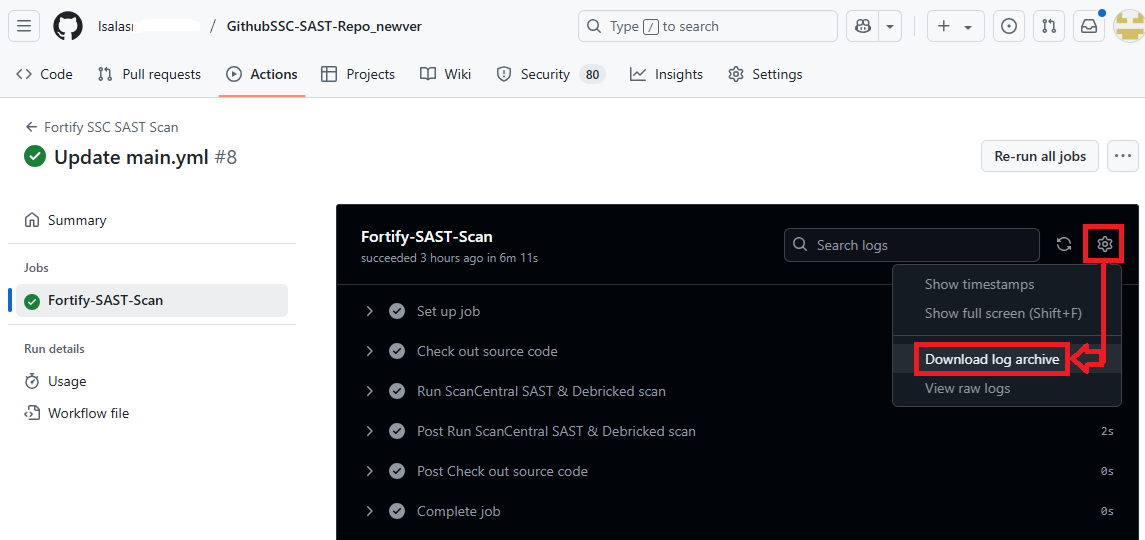Image resolution: width=1145 pixels, height=540 pixels.
Task: Expand the Set up job step
Action: click(x=369, y=311)
